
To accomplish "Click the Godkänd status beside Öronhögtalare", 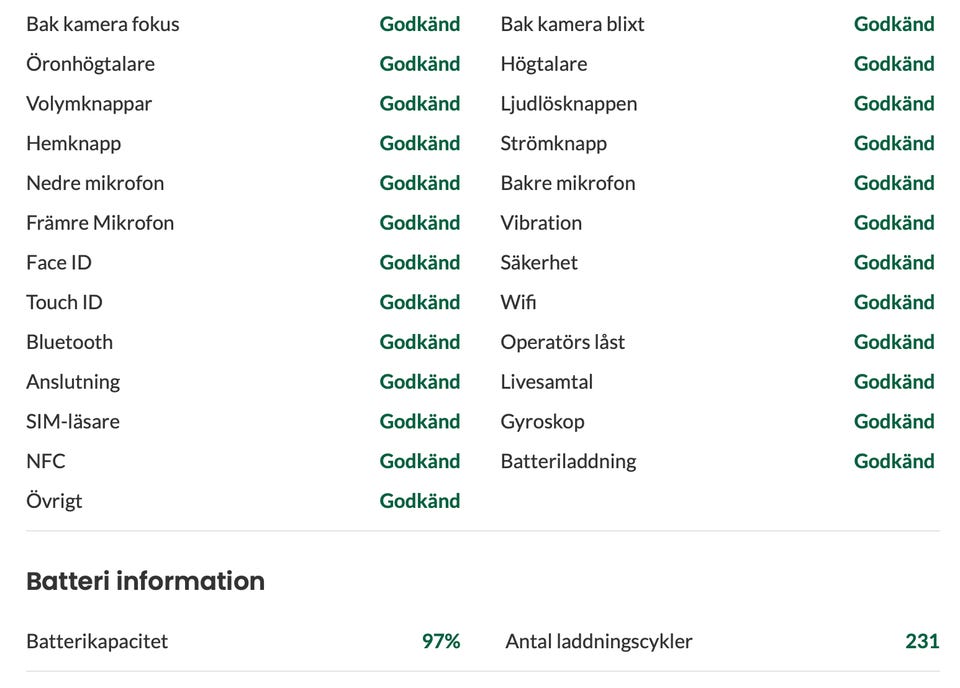I will click(420, 64).
